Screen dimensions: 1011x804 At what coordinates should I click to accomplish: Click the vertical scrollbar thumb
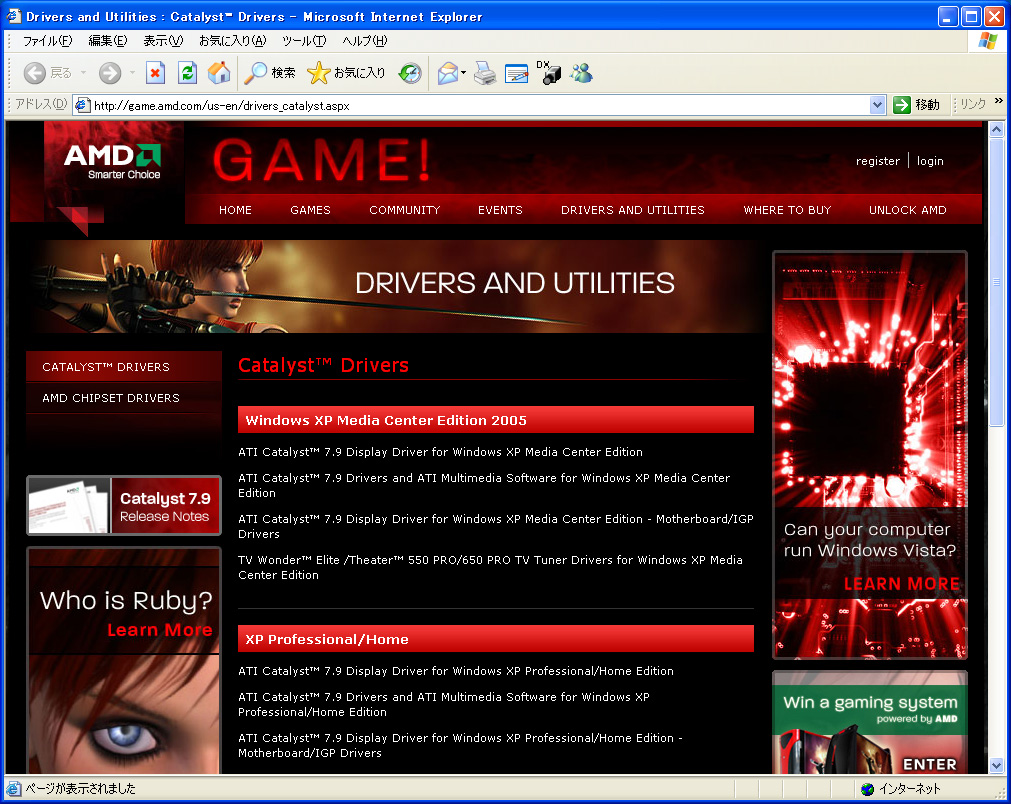point(996,282)
